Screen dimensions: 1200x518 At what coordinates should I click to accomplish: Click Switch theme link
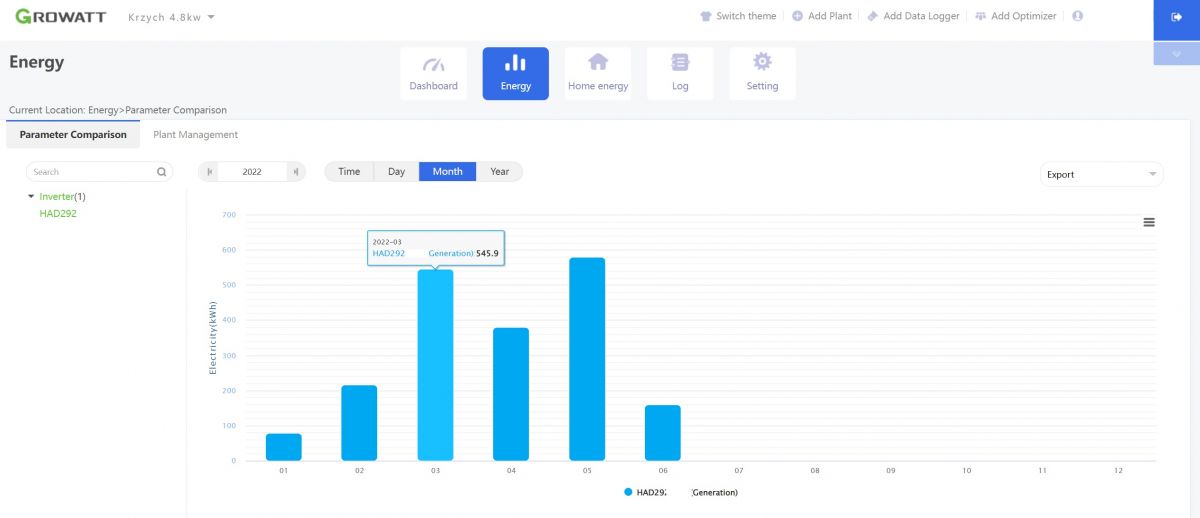[738, 16]
